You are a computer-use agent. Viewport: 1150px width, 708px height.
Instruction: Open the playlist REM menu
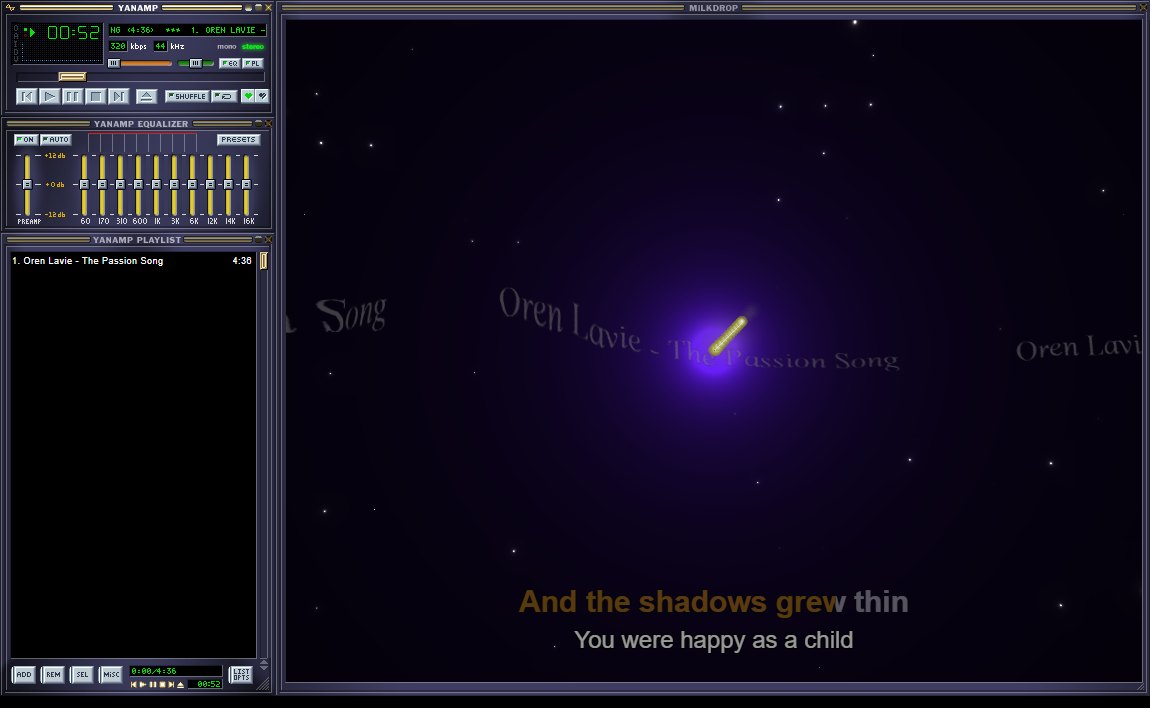(x=53, y=674)
